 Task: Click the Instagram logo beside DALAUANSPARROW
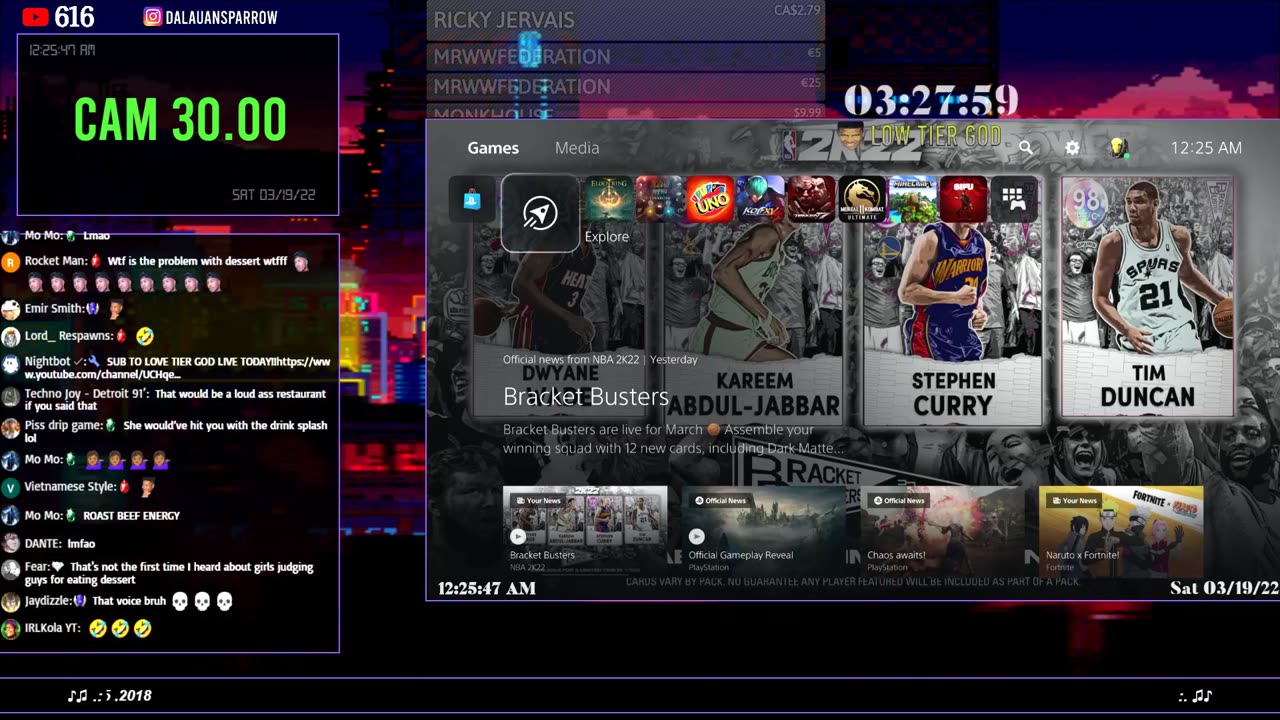click(152, 17)
